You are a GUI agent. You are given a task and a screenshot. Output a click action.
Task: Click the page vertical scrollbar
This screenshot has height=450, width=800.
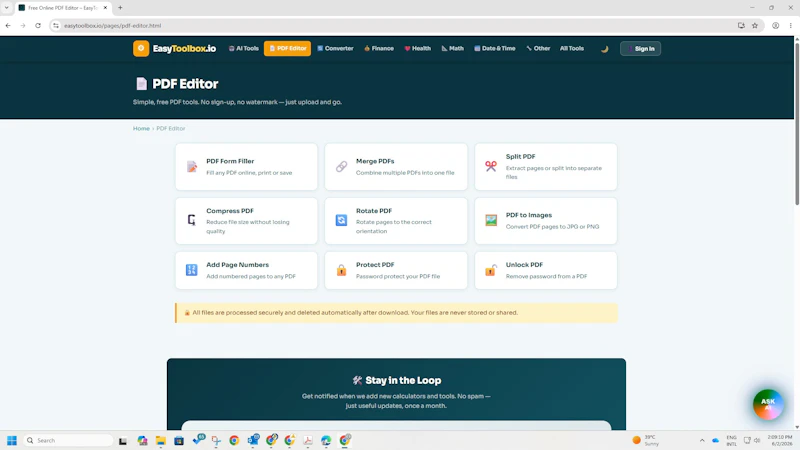(796, 124)
